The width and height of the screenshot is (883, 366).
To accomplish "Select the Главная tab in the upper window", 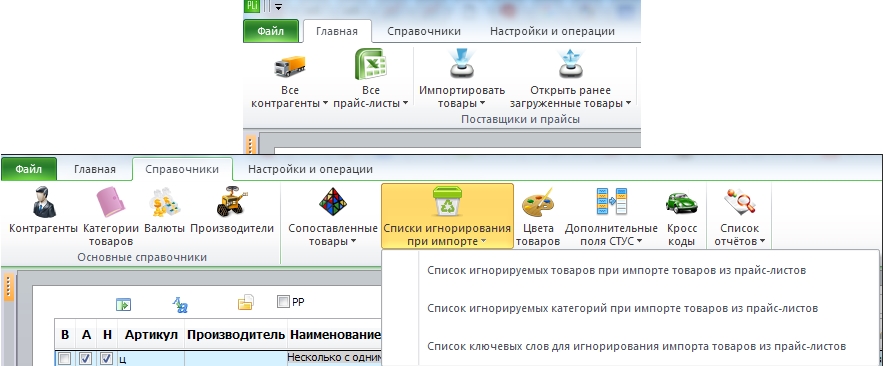I will pos(337,31).
